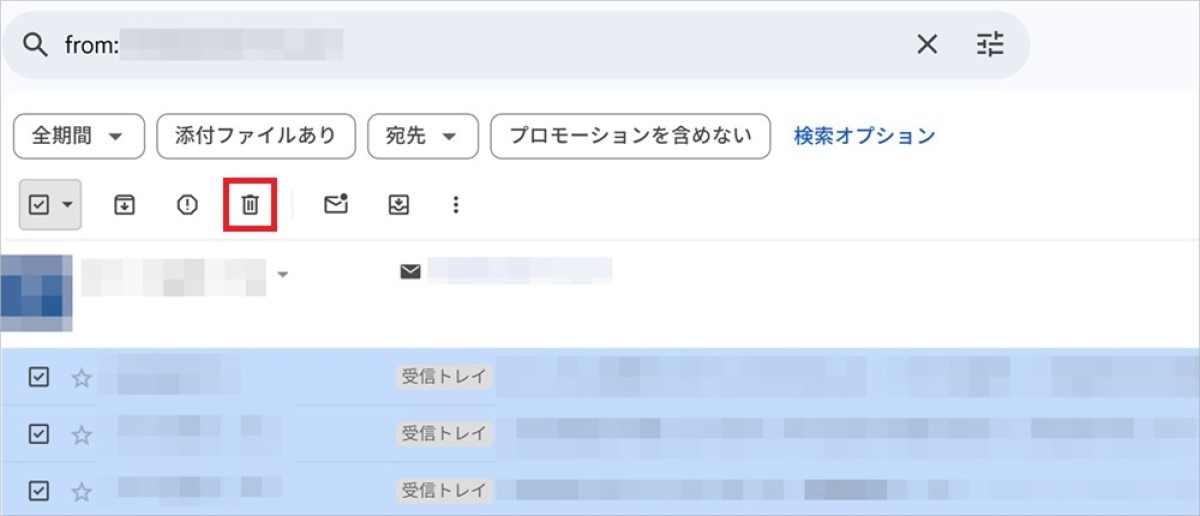
Task: Expand the 全期間 date range dropdown
Action: point(79,136)
